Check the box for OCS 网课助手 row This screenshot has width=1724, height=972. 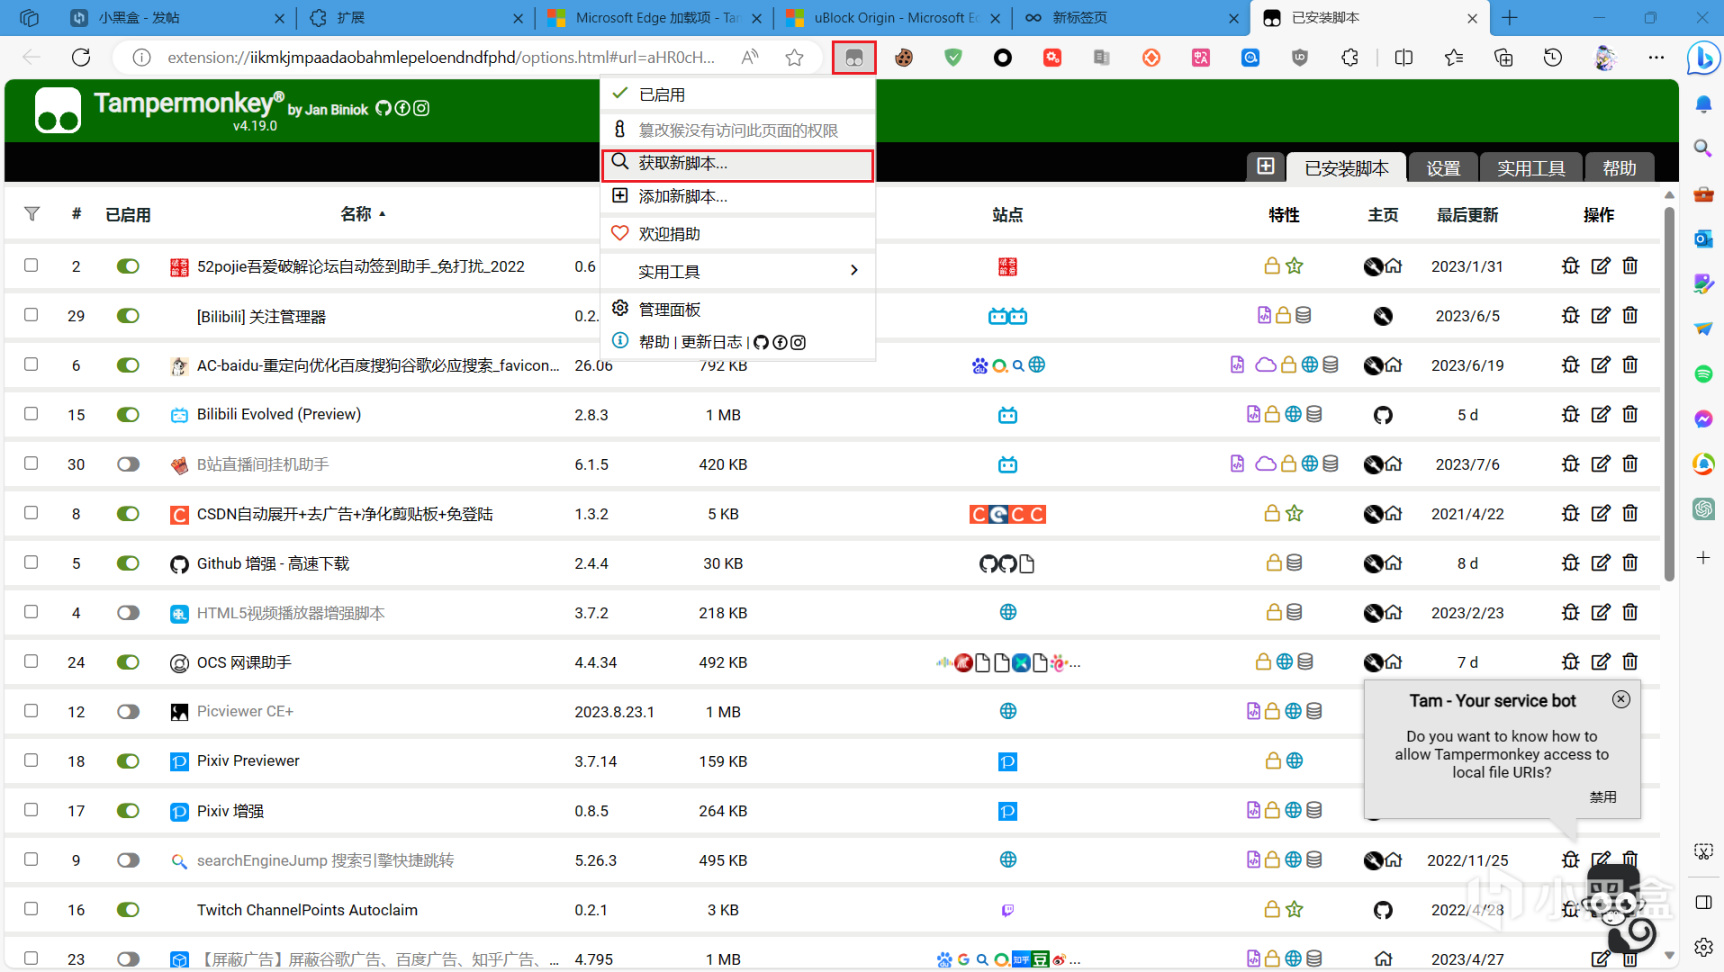pyautogui.click(x=31, y=661)
